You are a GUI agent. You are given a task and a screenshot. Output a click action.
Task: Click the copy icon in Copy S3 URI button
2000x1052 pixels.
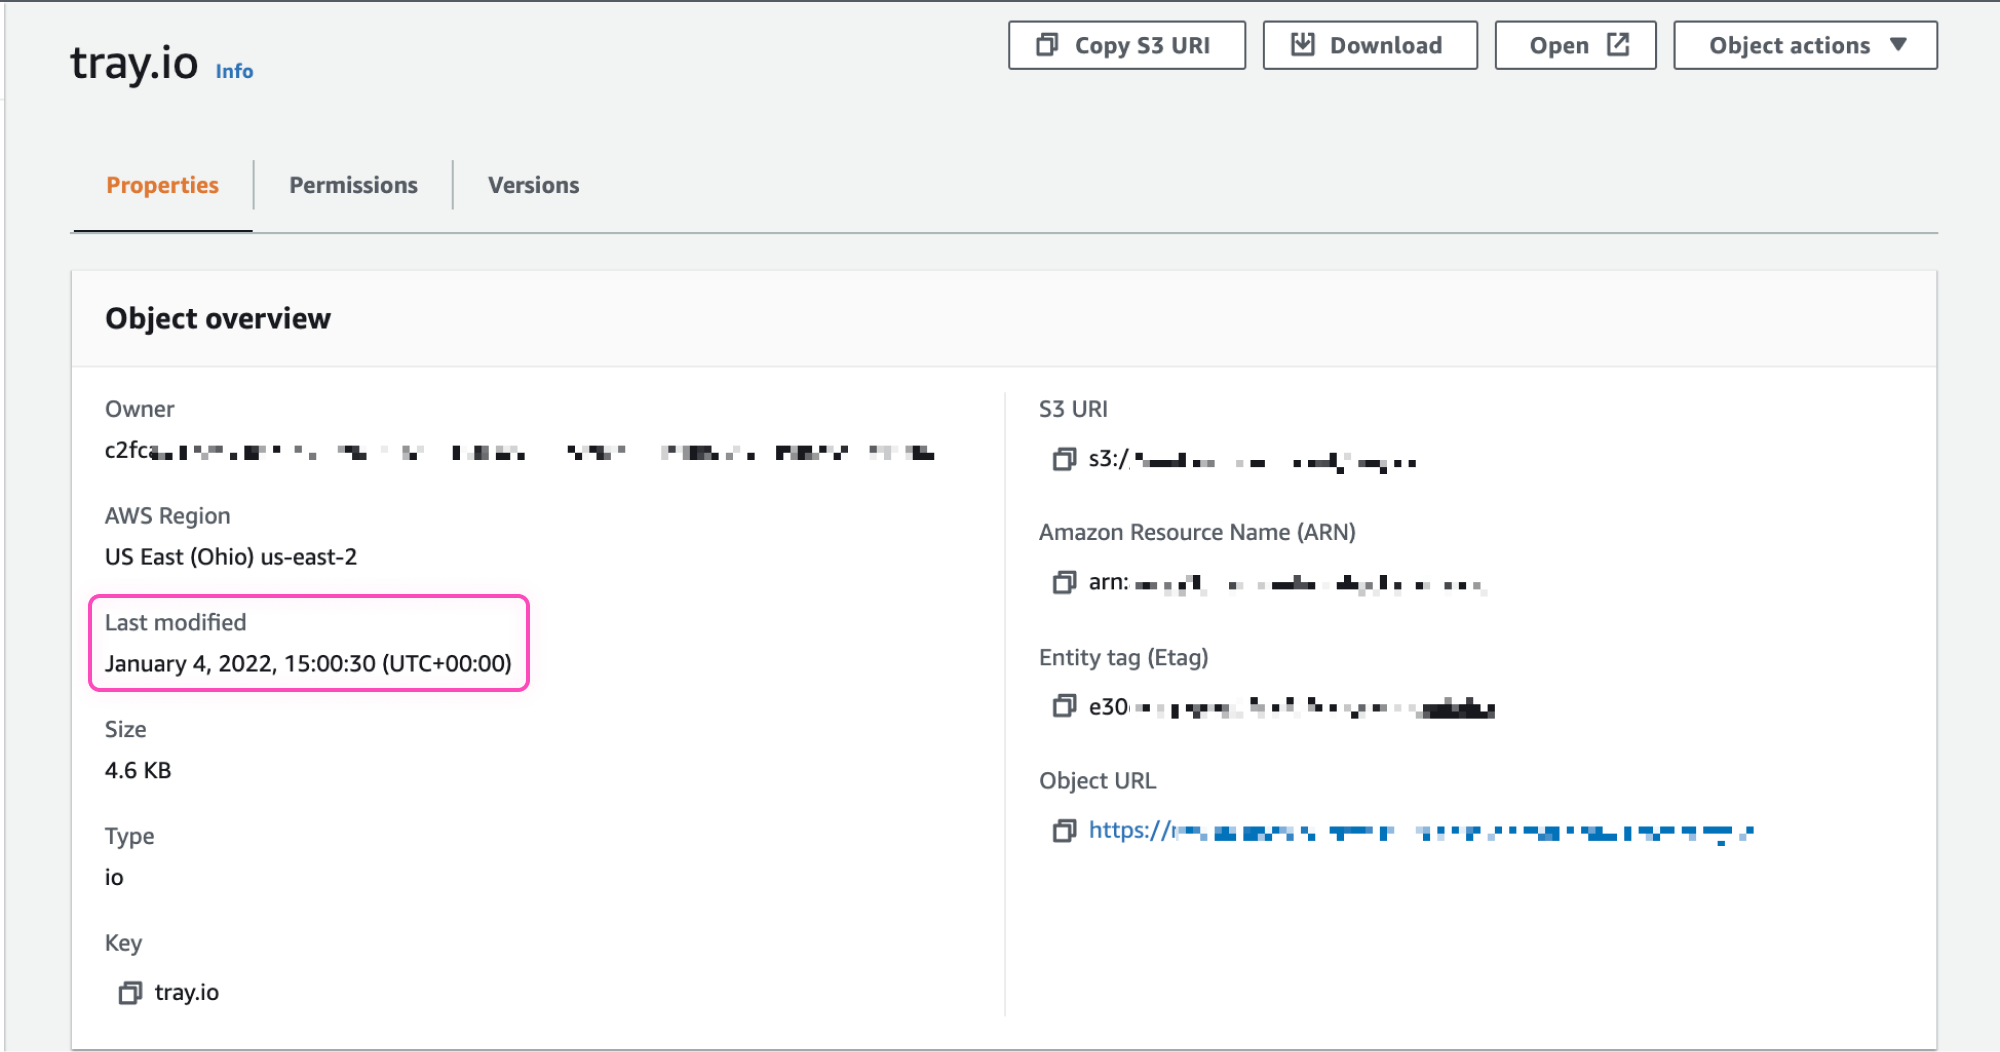point(1047,45)
